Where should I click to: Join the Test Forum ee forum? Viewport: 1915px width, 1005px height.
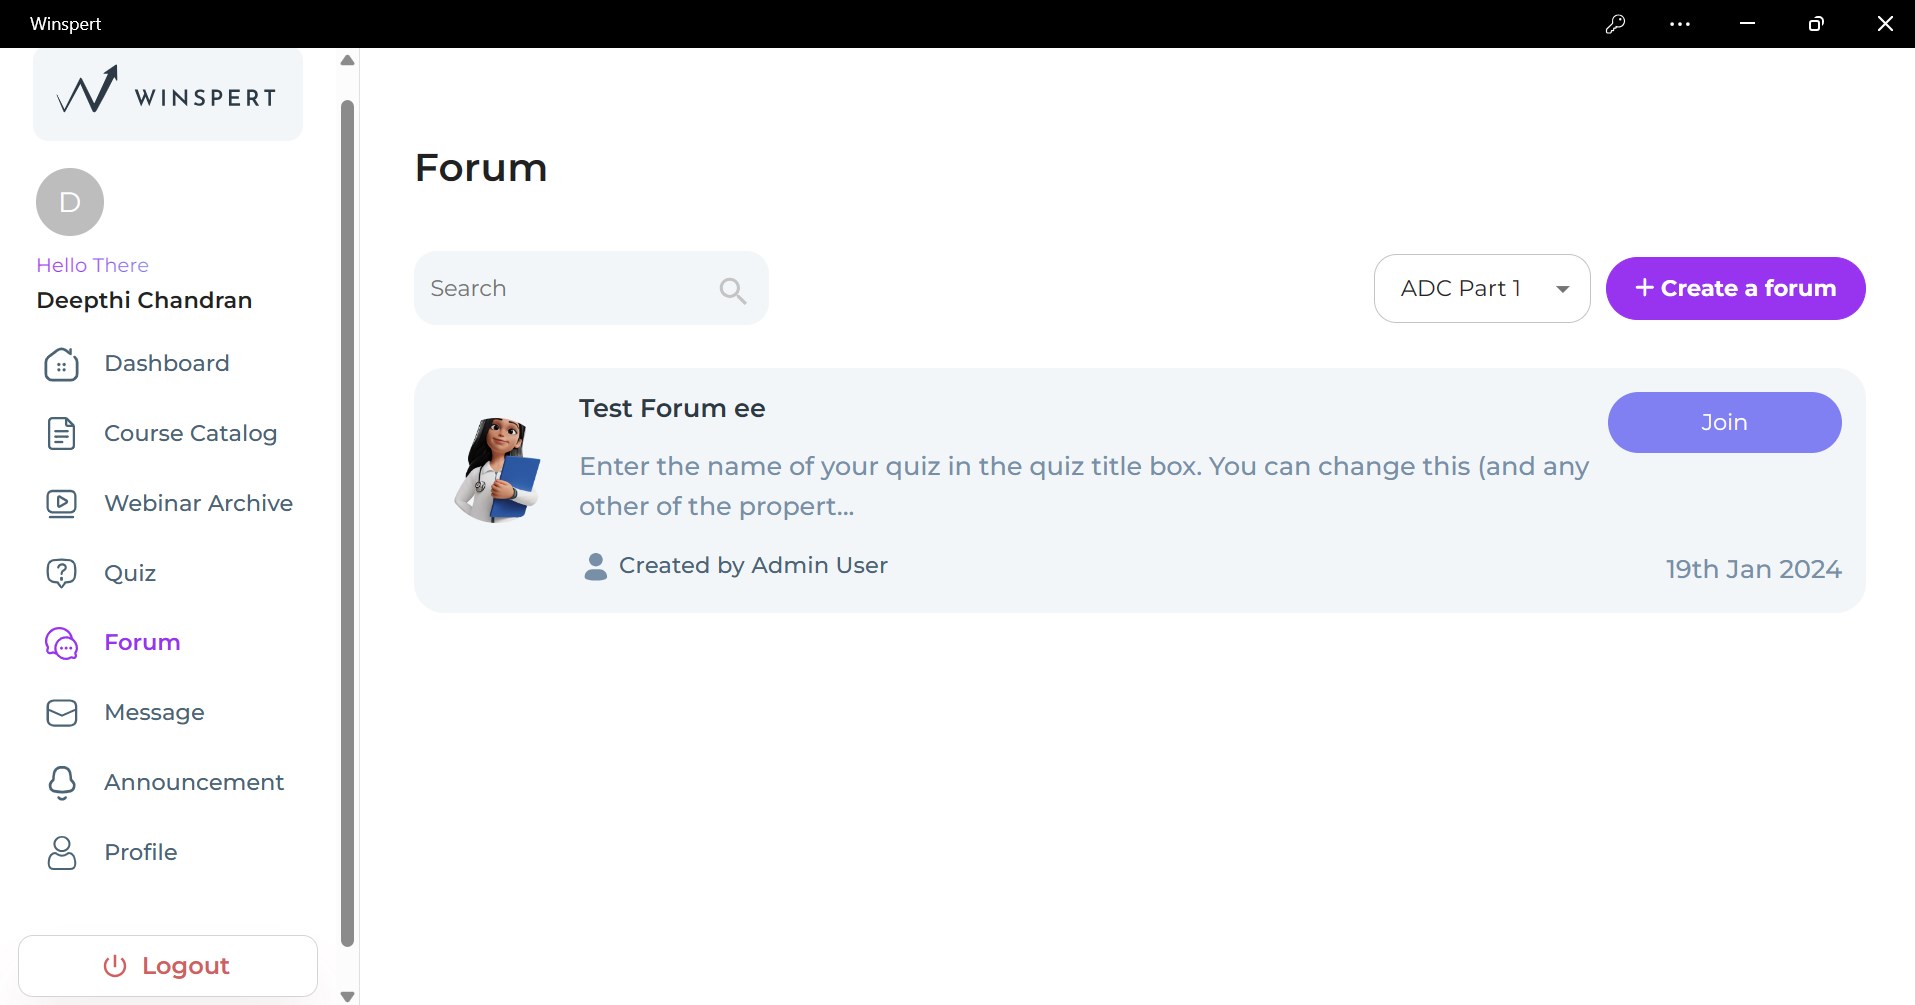[1724, 423]
